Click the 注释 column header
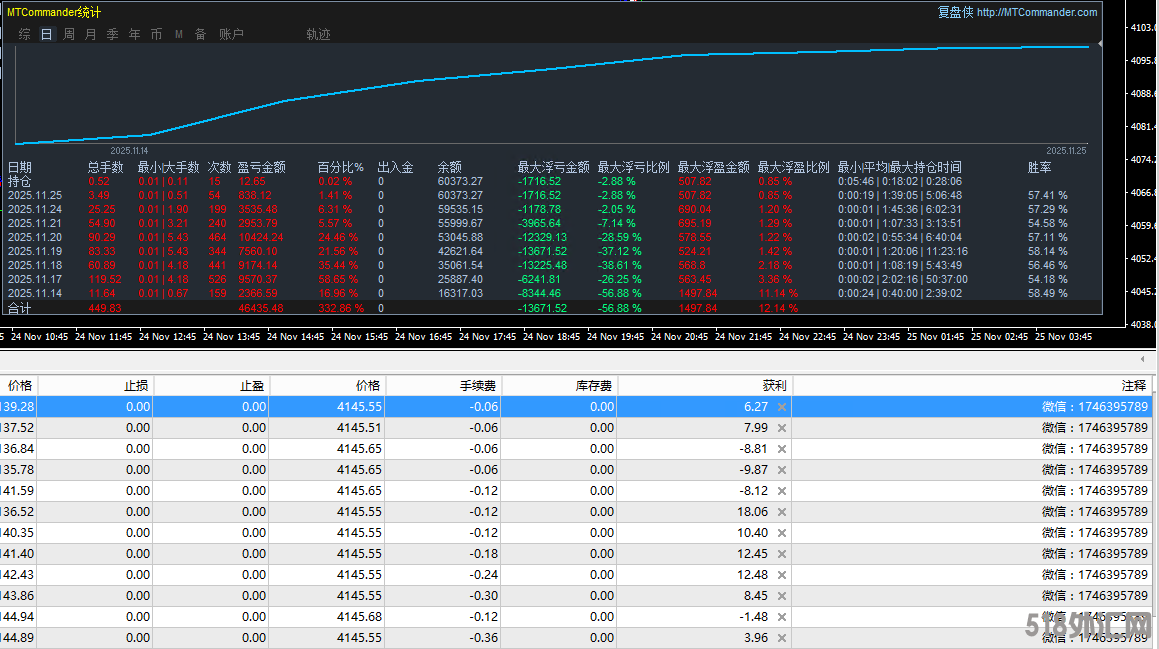Viewport: 1159px width, 649px height. coord(1133,385)
